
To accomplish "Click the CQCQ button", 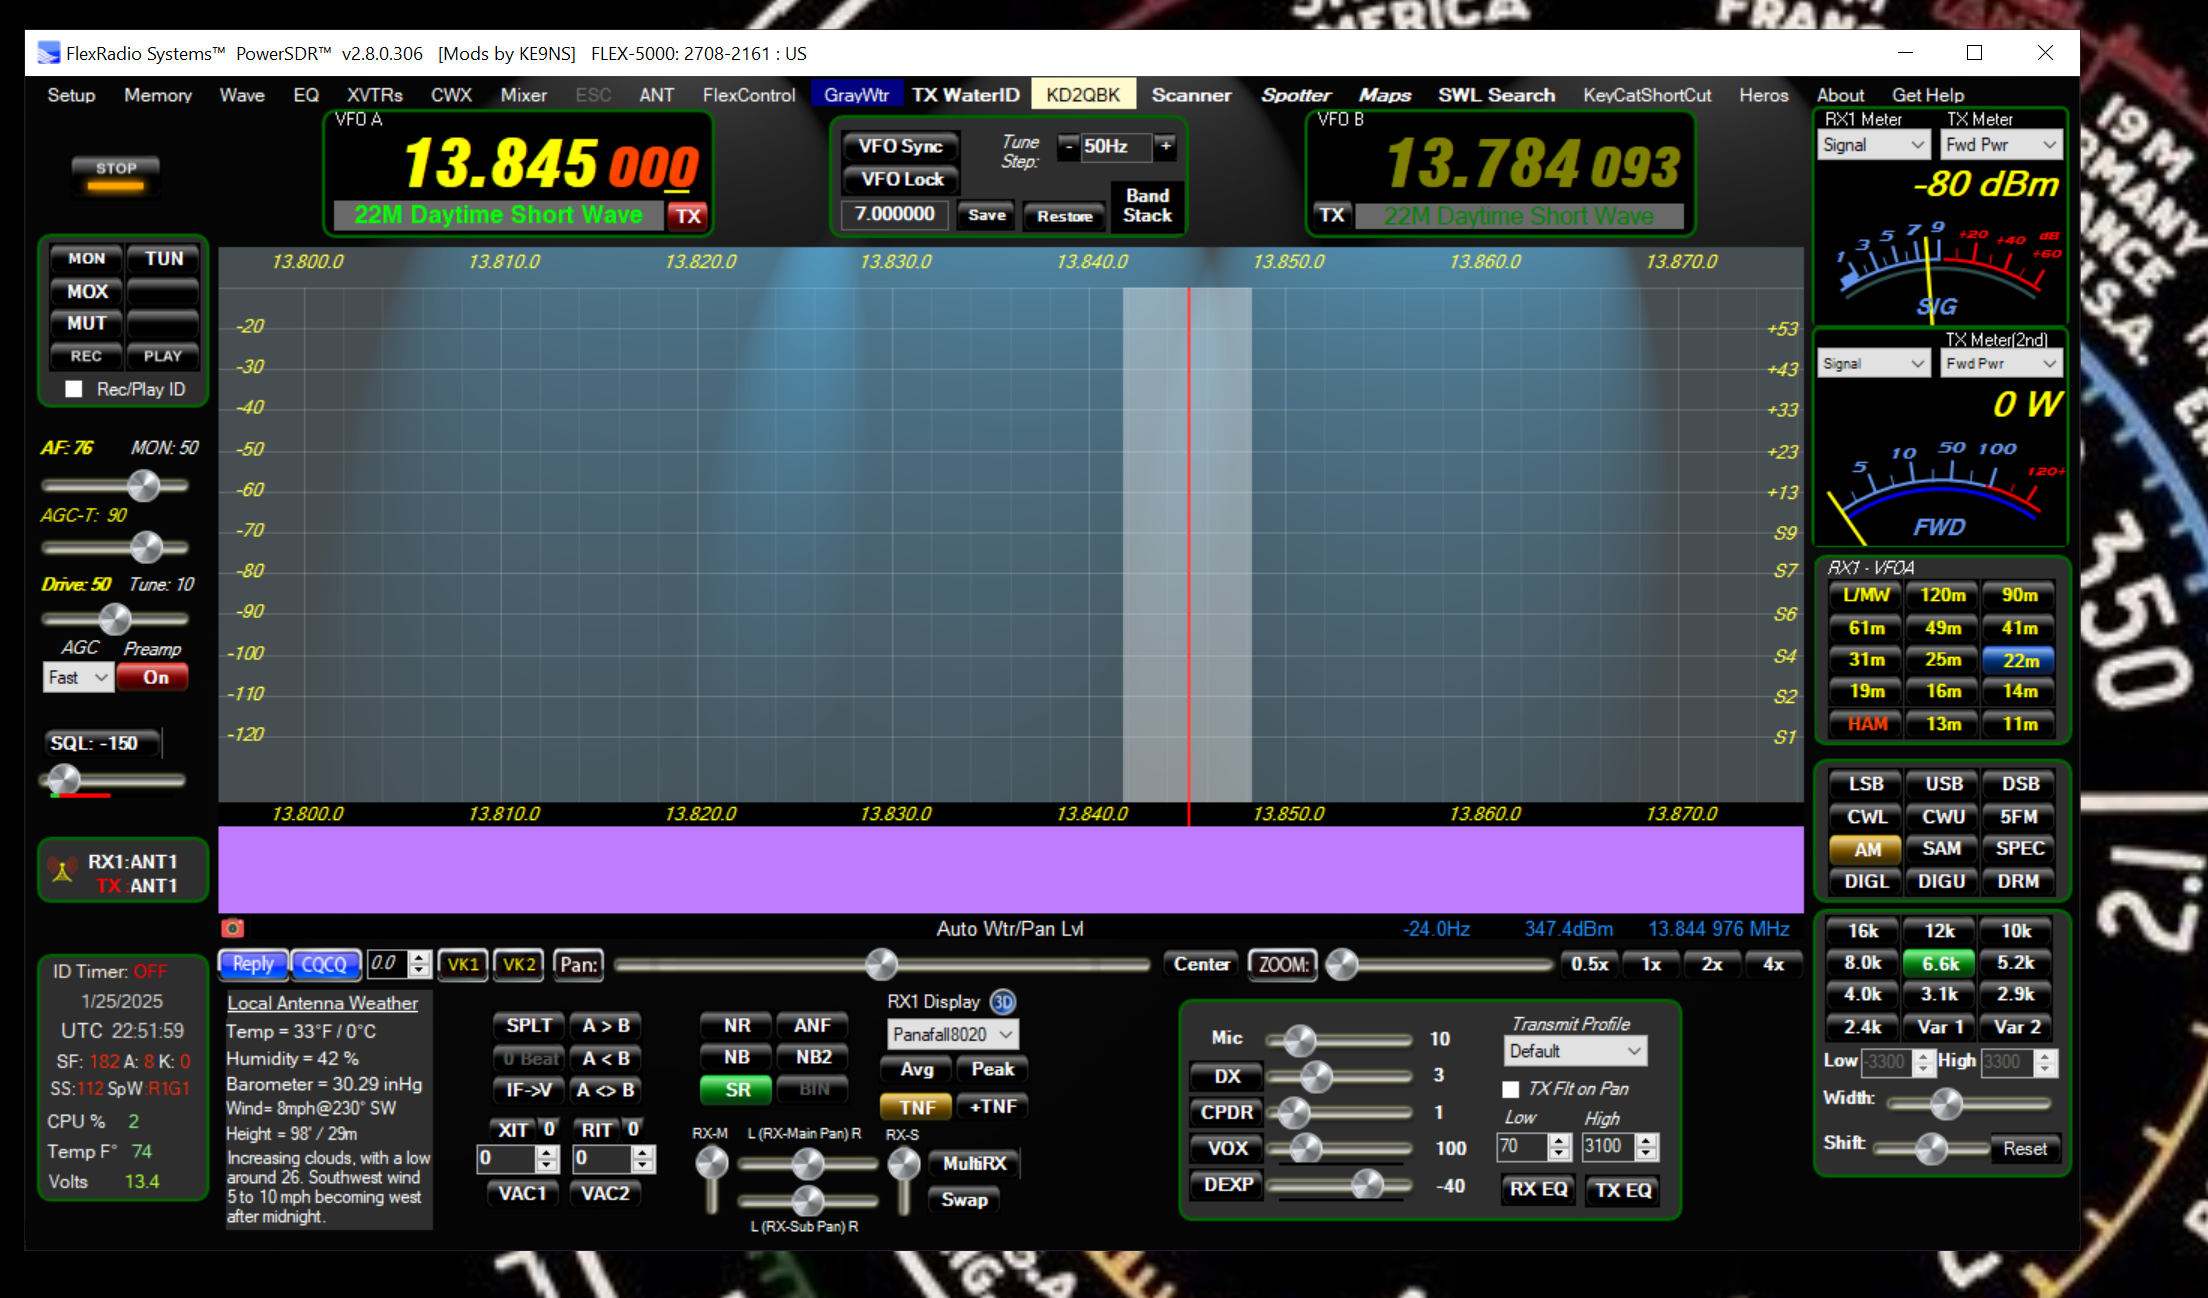I will (324, 964).
